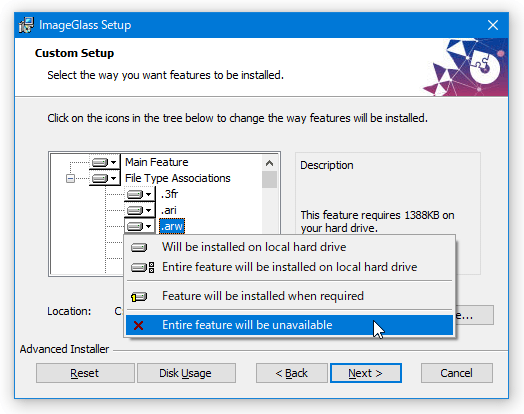Screen dimensions: 524x414
Task: Click the Reset button
Action: click(x=85, y=373)
